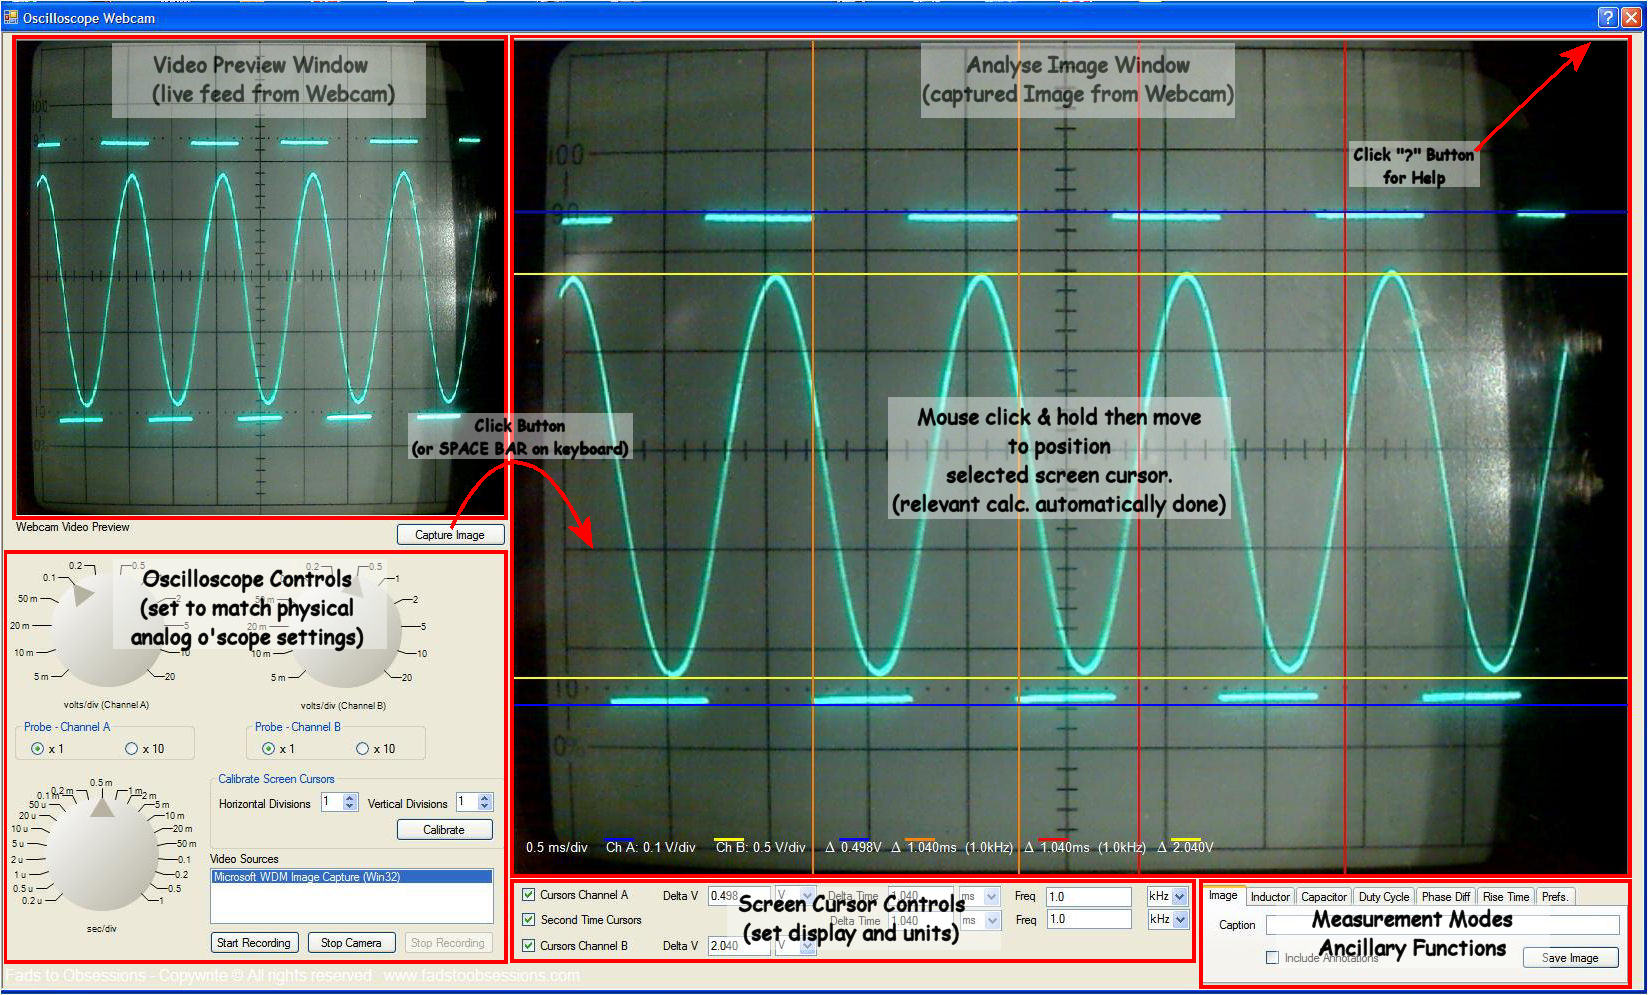Select Microsoft WDM Image Capture video source

(x=352, y=877)
